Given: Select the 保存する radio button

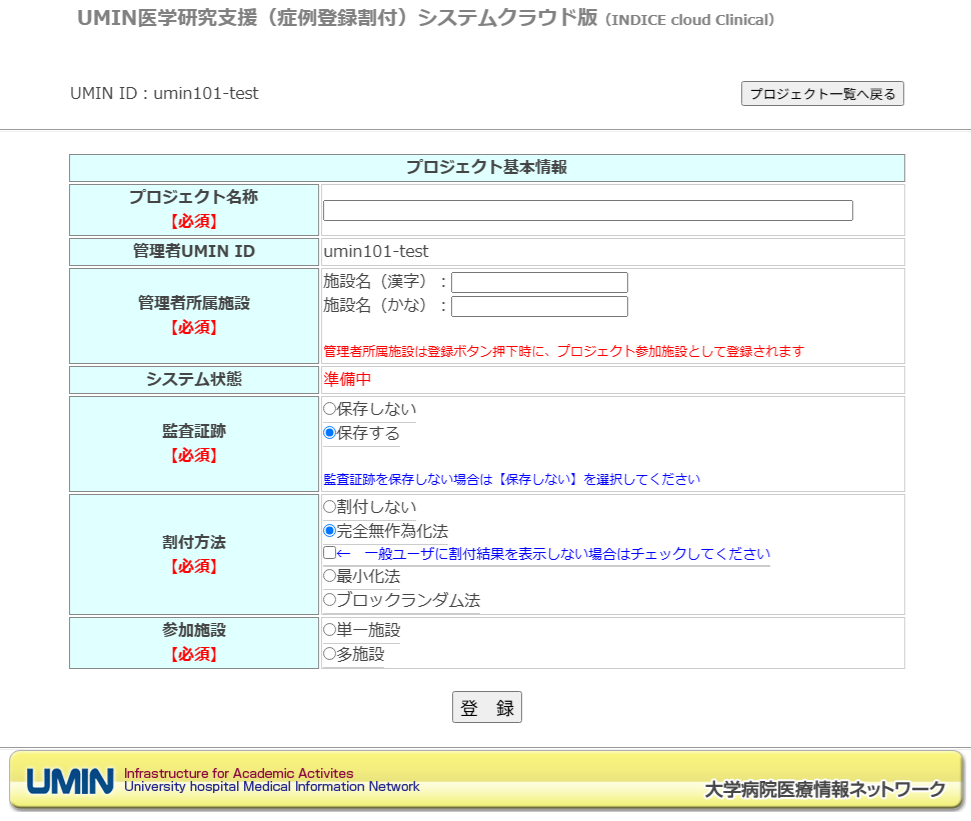Looking at the screenshot, I should (330, 433).
